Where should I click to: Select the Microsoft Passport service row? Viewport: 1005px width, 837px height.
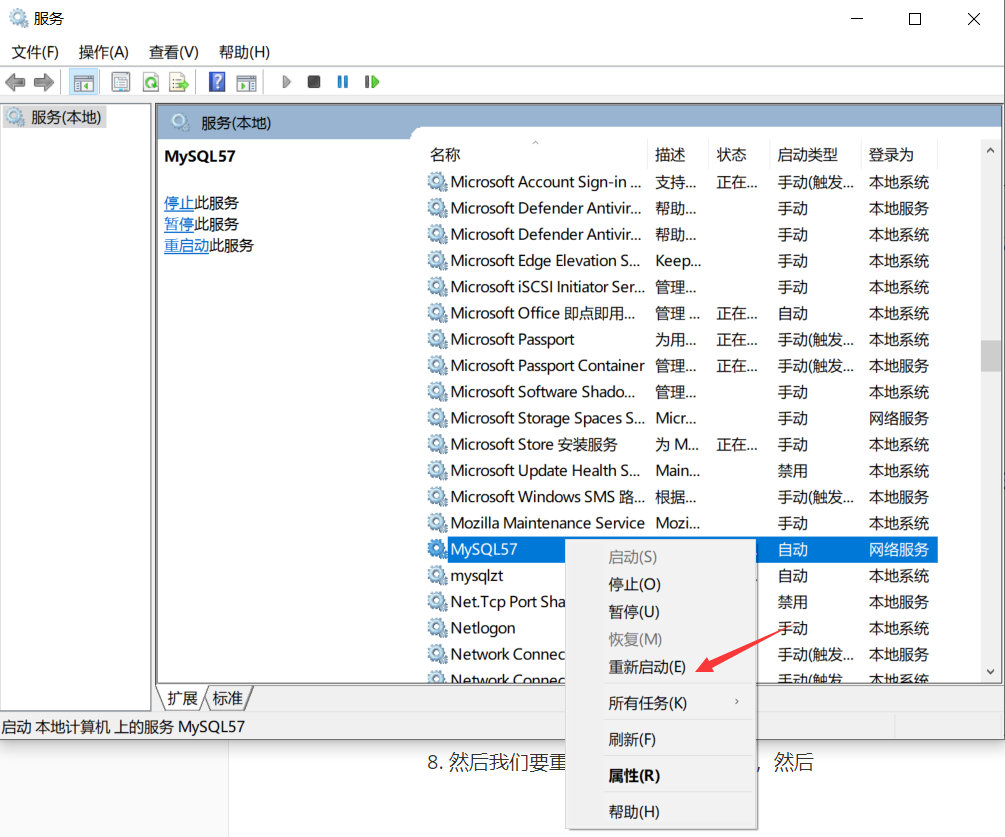tap(681, 340)
